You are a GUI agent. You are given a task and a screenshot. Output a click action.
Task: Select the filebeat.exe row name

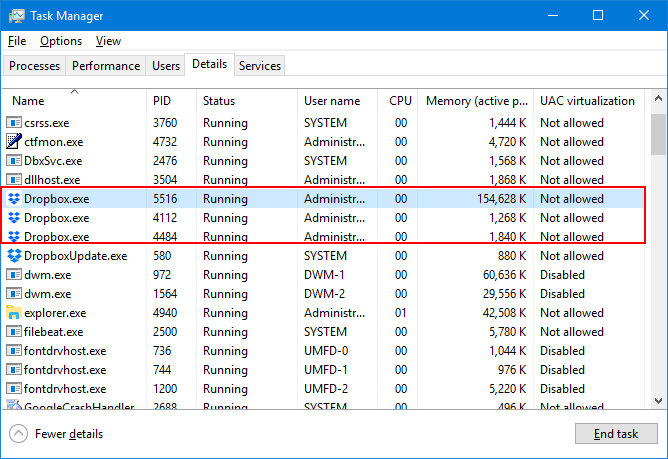(x=54, y=332)
